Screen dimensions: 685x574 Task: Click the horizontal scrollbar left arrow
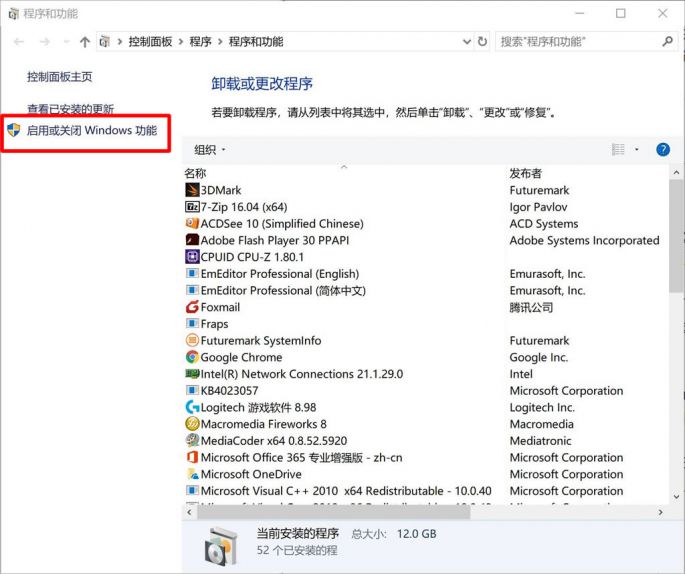pos(189,512)
